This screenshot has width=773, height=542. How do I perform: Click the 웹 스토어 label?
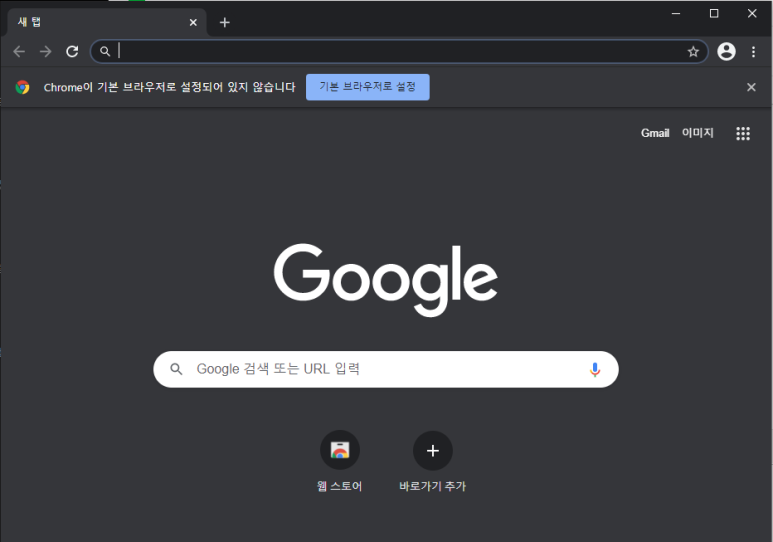tap(340, 486)
